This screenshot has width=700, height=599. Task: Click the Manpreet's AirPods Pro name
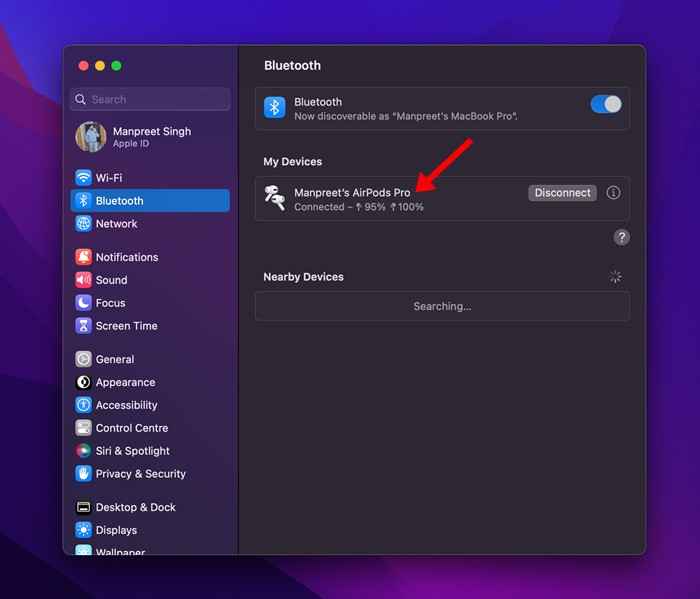[x=352, y=192]
